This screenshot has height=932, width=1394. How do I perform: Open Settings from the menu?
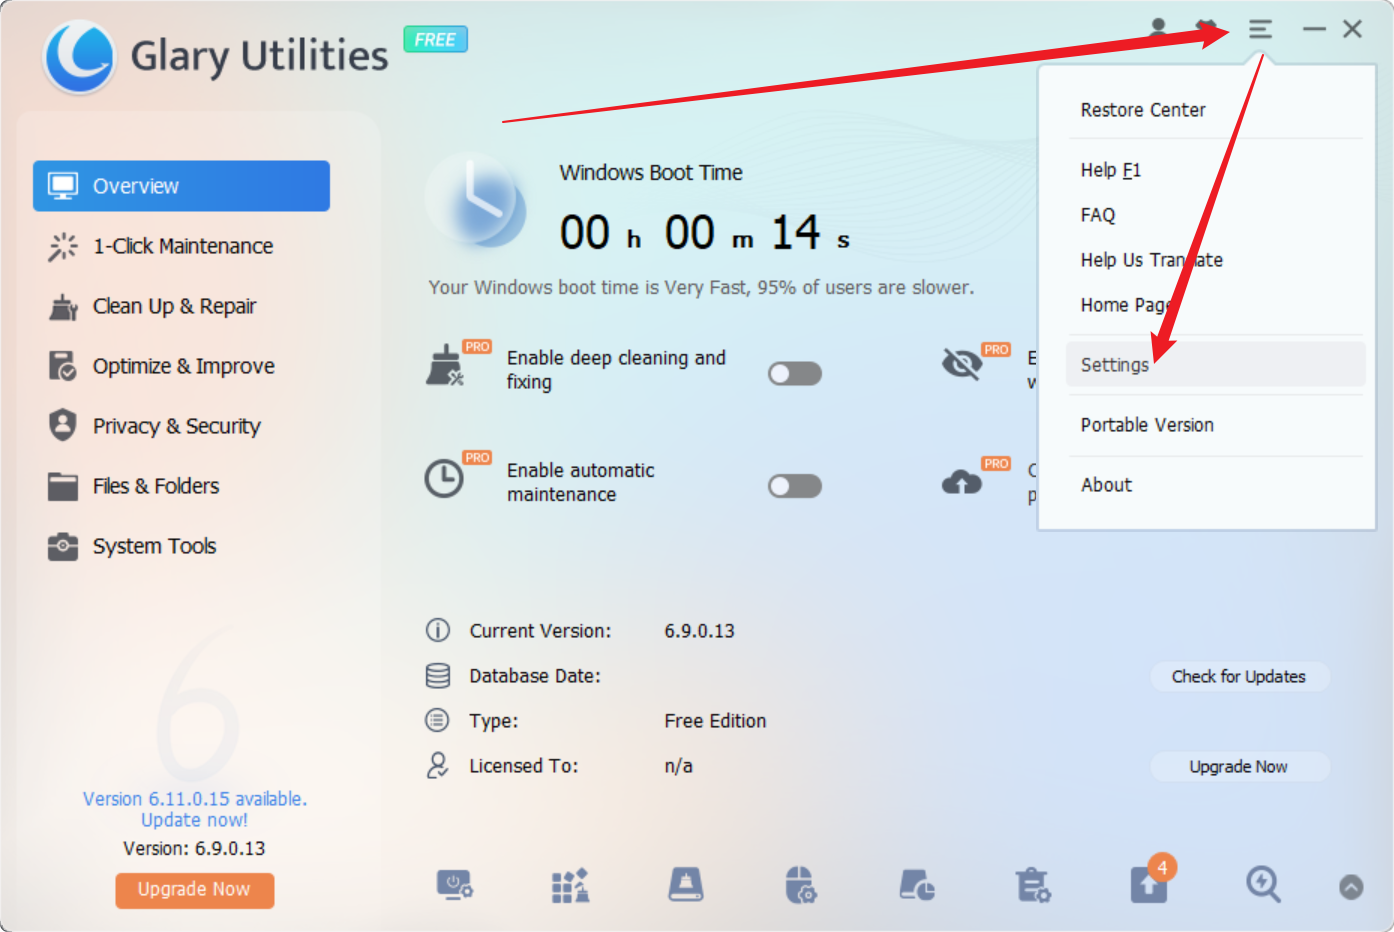(x=1215, y=365)
